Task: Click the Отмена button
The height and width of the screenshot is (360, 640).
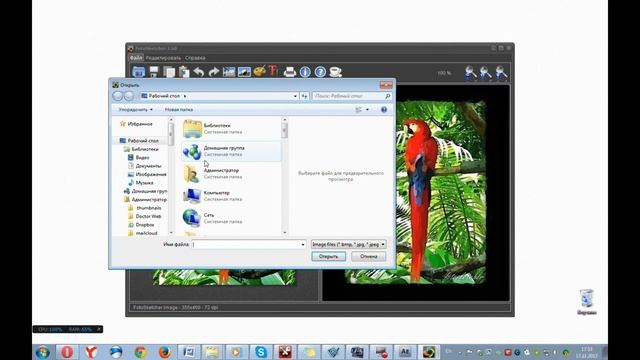Action: pos(369,256)
